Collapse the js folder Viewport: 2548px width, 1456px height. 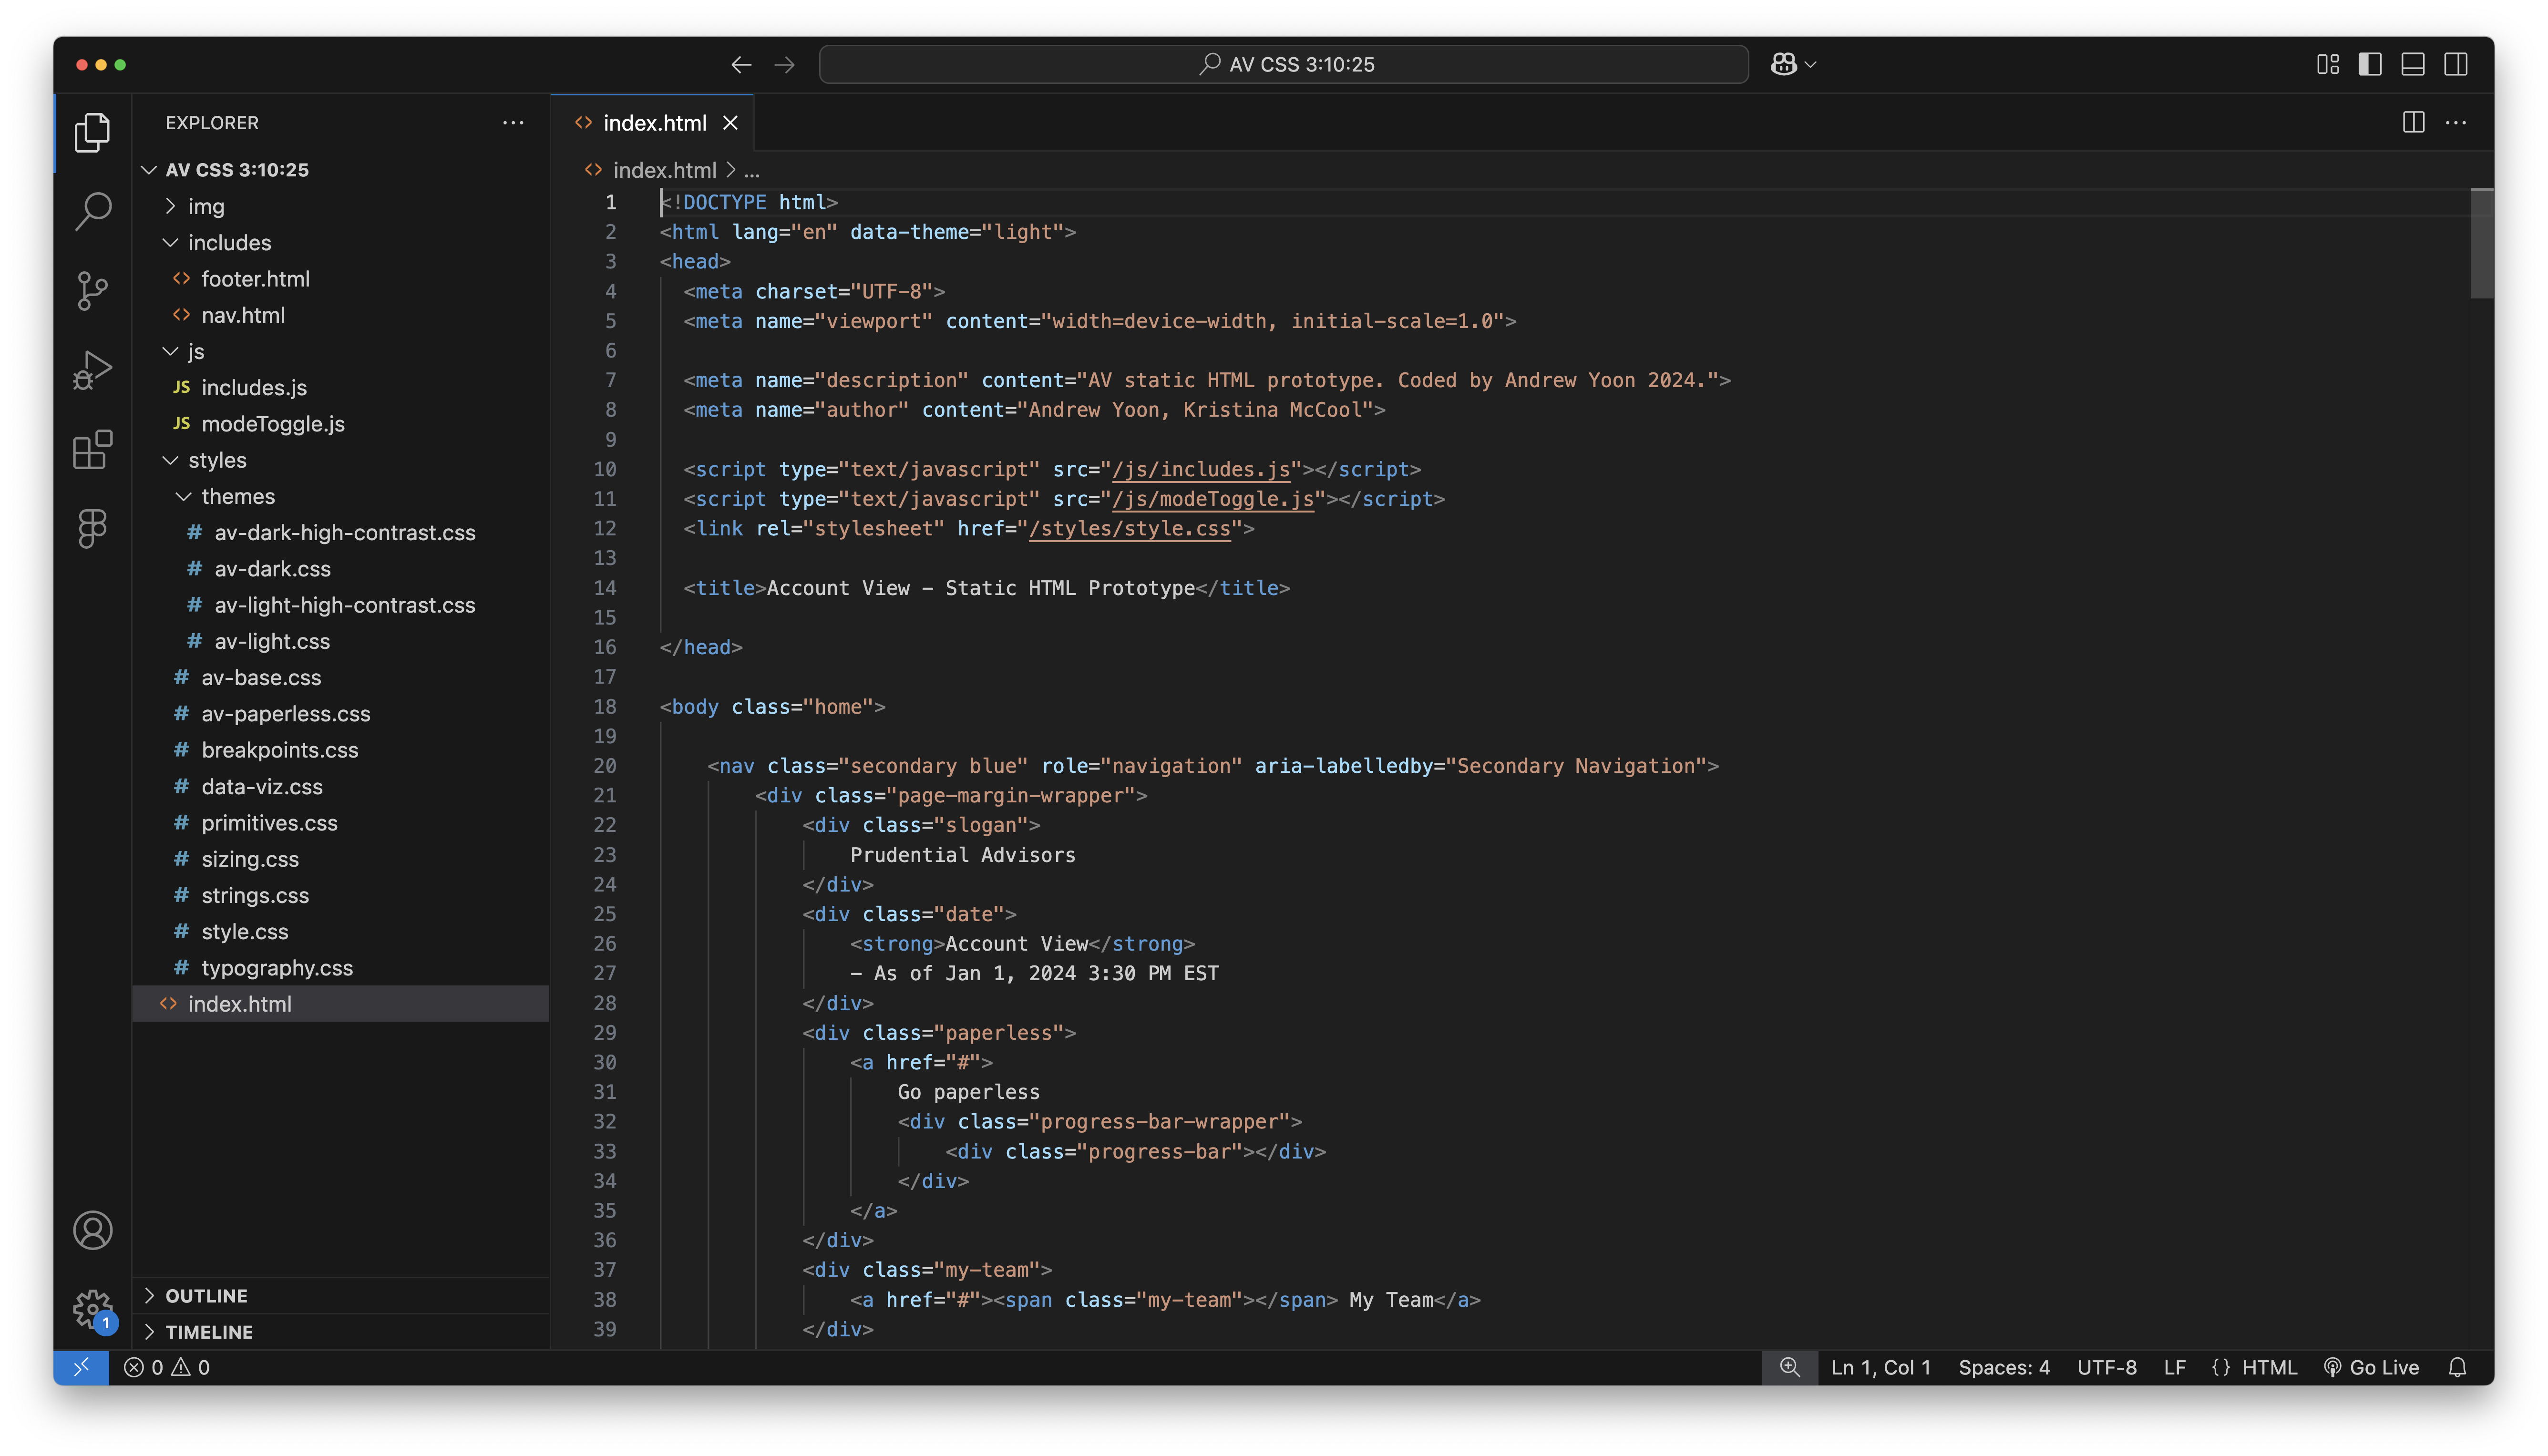click(x=341, y=351)
